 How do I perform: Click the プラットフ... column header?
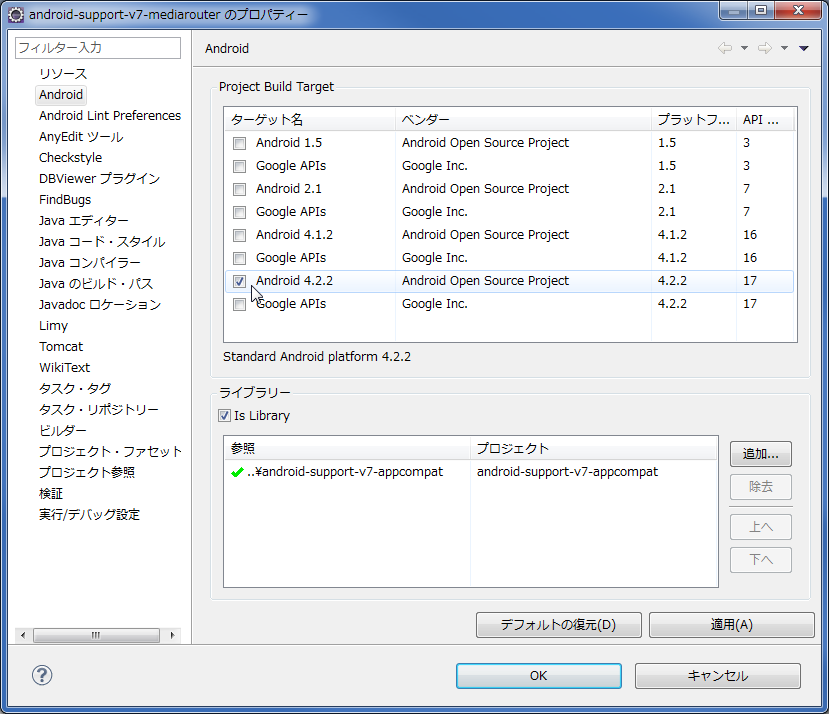click(x=694, y=120)
